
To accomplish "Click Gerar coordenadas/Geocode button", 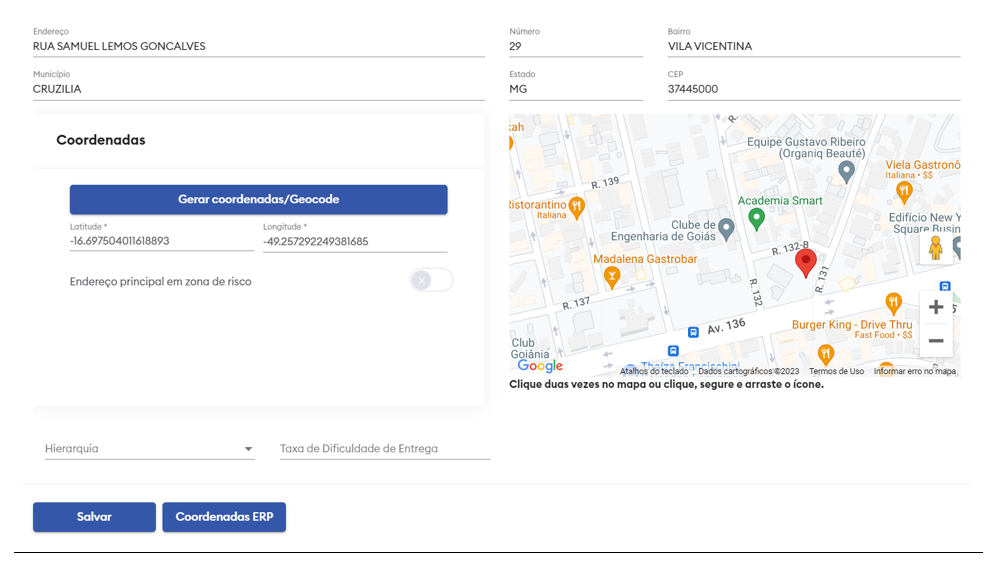I will point(258,199).
